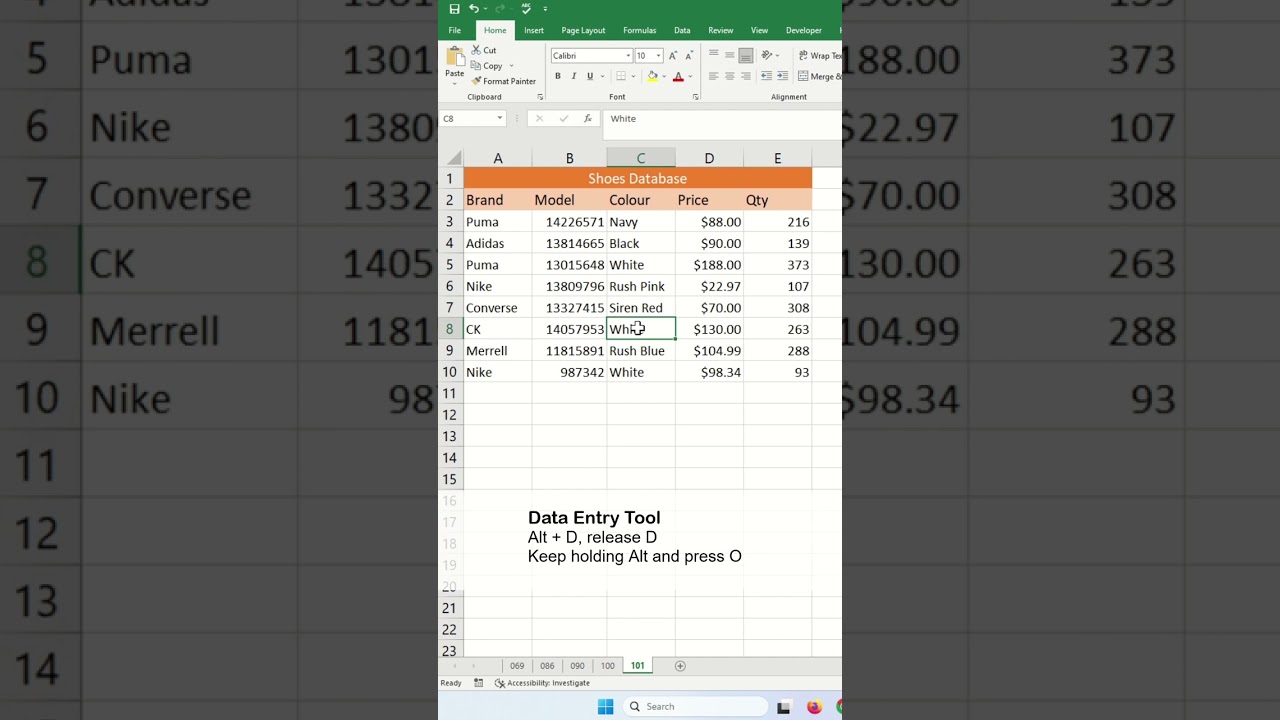Click the Spelling check ABC icon

coord(526,9)
